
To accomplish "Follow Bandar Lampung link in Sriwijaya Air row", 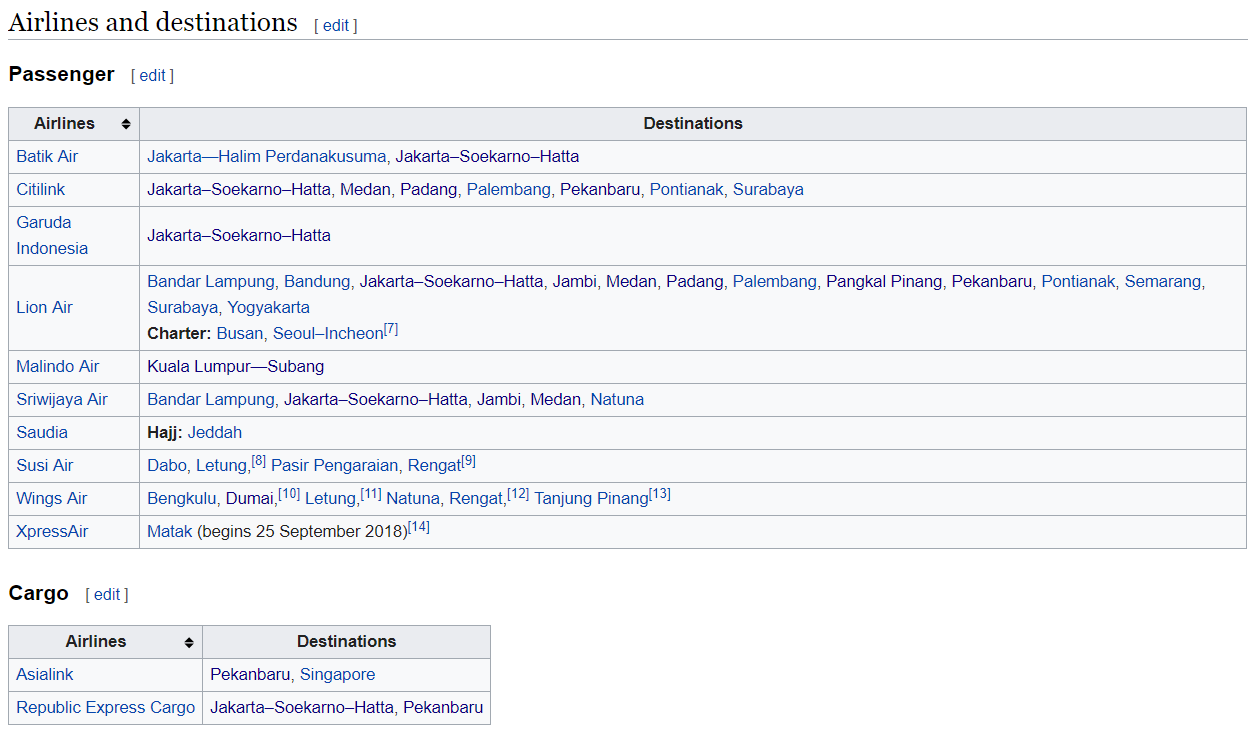I will pos(210,400).
